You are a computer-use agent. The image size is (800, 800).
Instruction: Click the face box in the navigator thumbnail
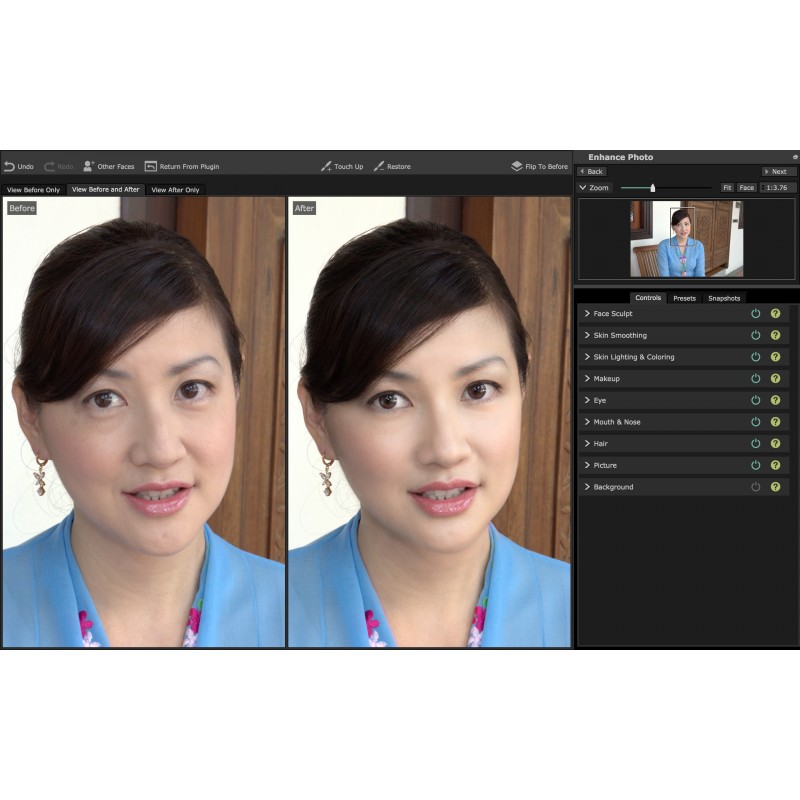683,227
